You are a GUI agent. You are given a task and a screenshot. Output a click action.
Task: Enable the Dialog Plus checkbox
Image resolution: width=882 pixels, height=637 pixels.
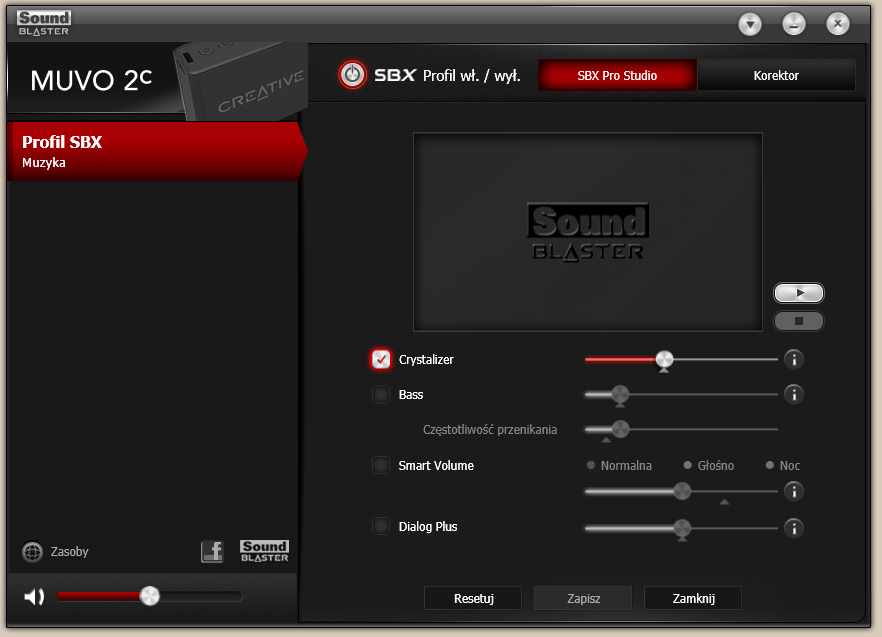[381, 526]
